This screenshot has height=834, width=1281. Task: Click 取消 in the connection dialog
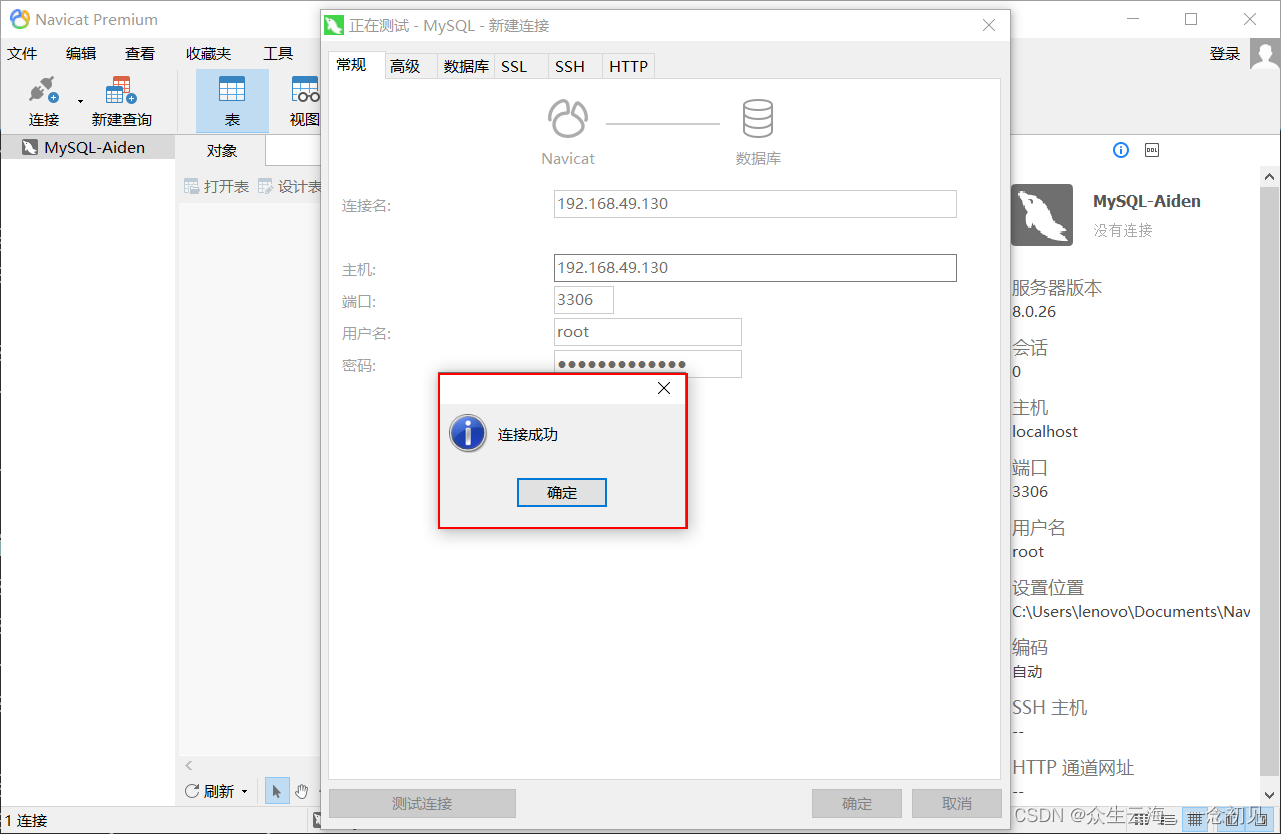click(957, 803)
